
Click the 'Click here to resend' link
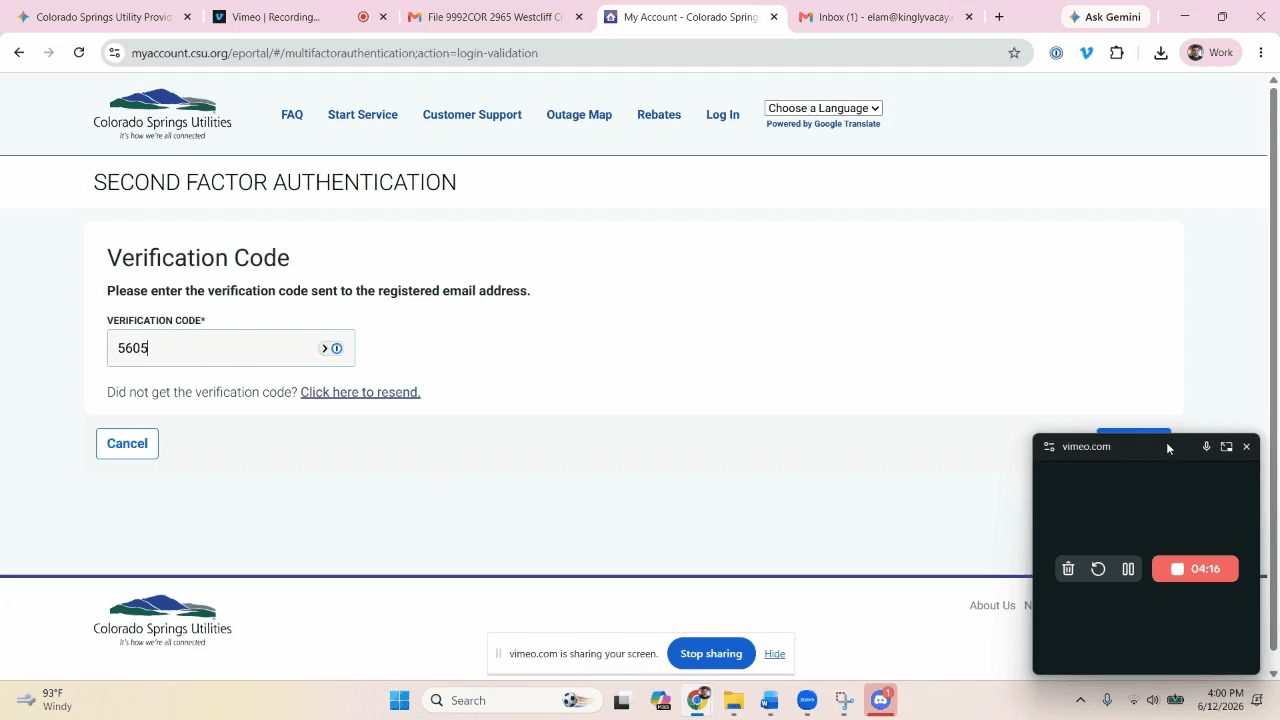point(360,392)
